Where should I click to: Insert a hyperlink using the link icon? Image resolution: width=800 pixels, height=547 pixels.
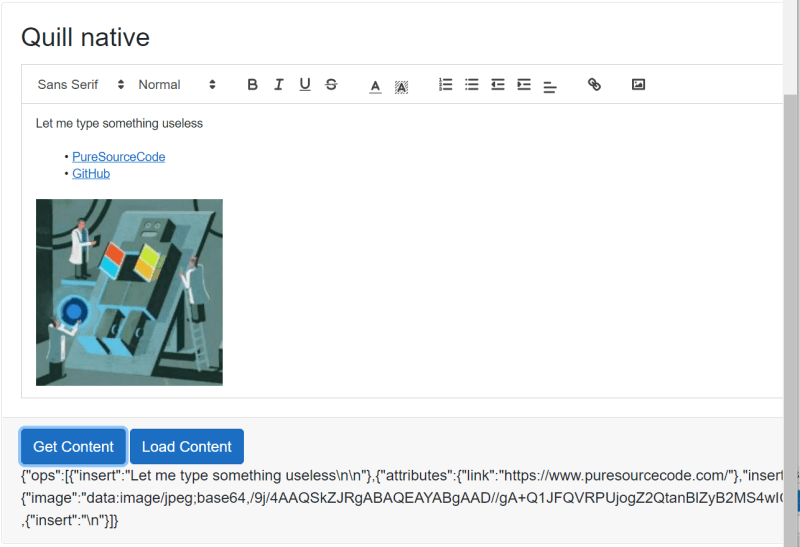pos(594,84)
